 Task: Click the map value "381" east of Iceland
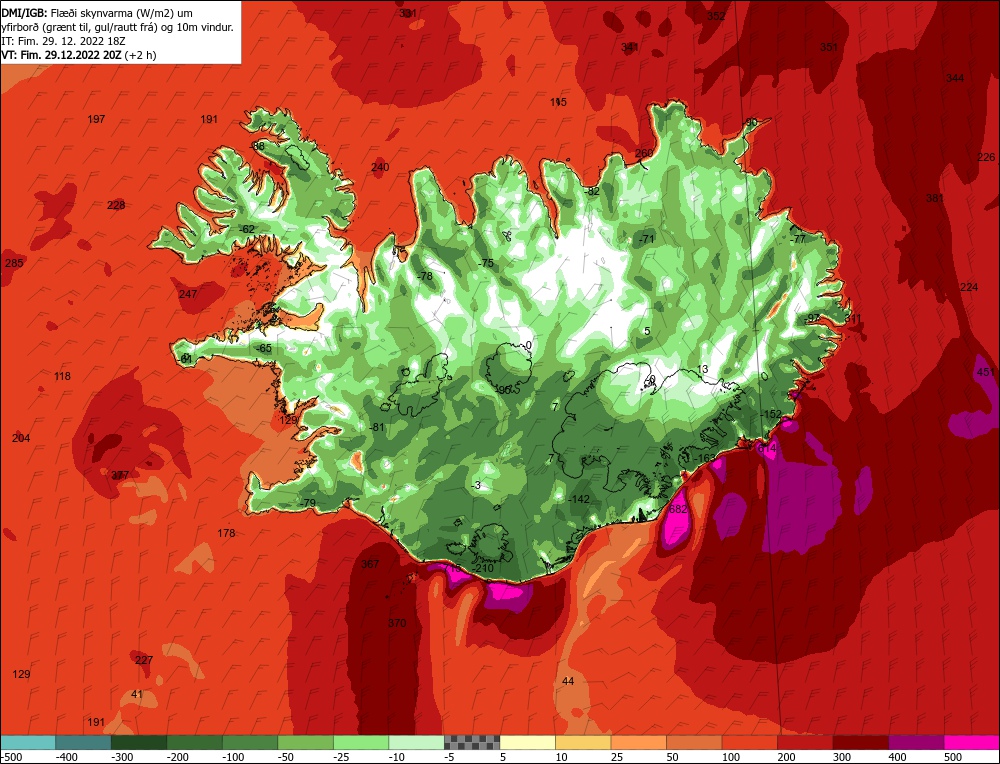tap(935, 198)
